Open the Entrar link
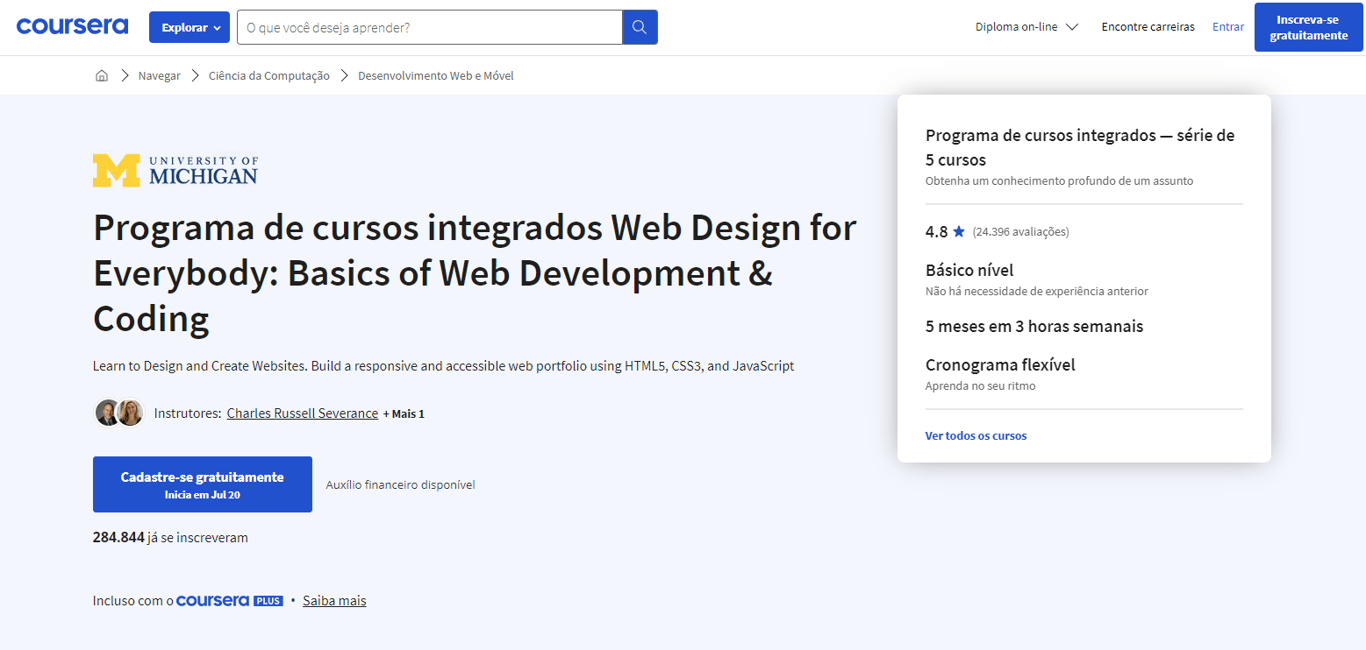Viewport: 1366px width, 650px height. [1227, 27]
